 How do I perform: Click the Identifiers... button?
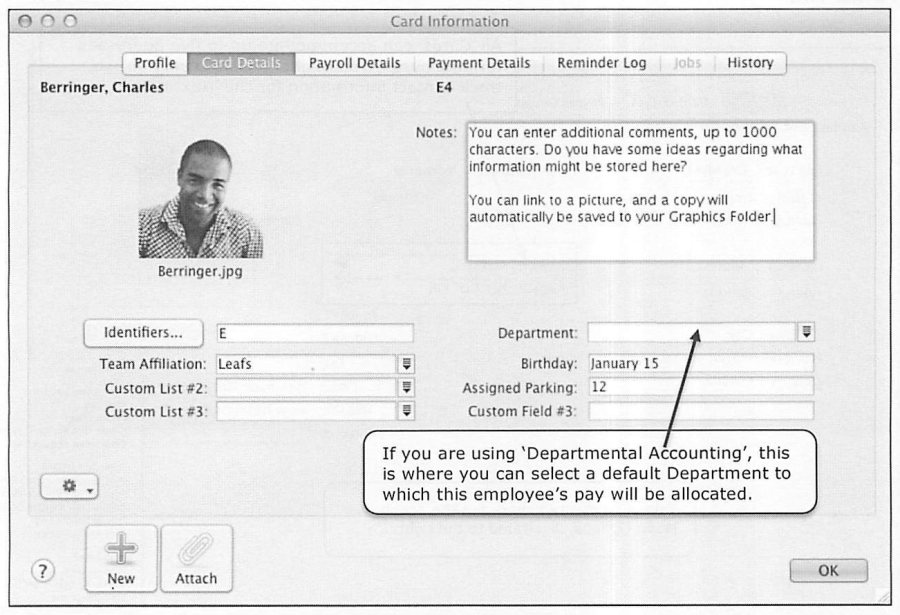[143, 333]
